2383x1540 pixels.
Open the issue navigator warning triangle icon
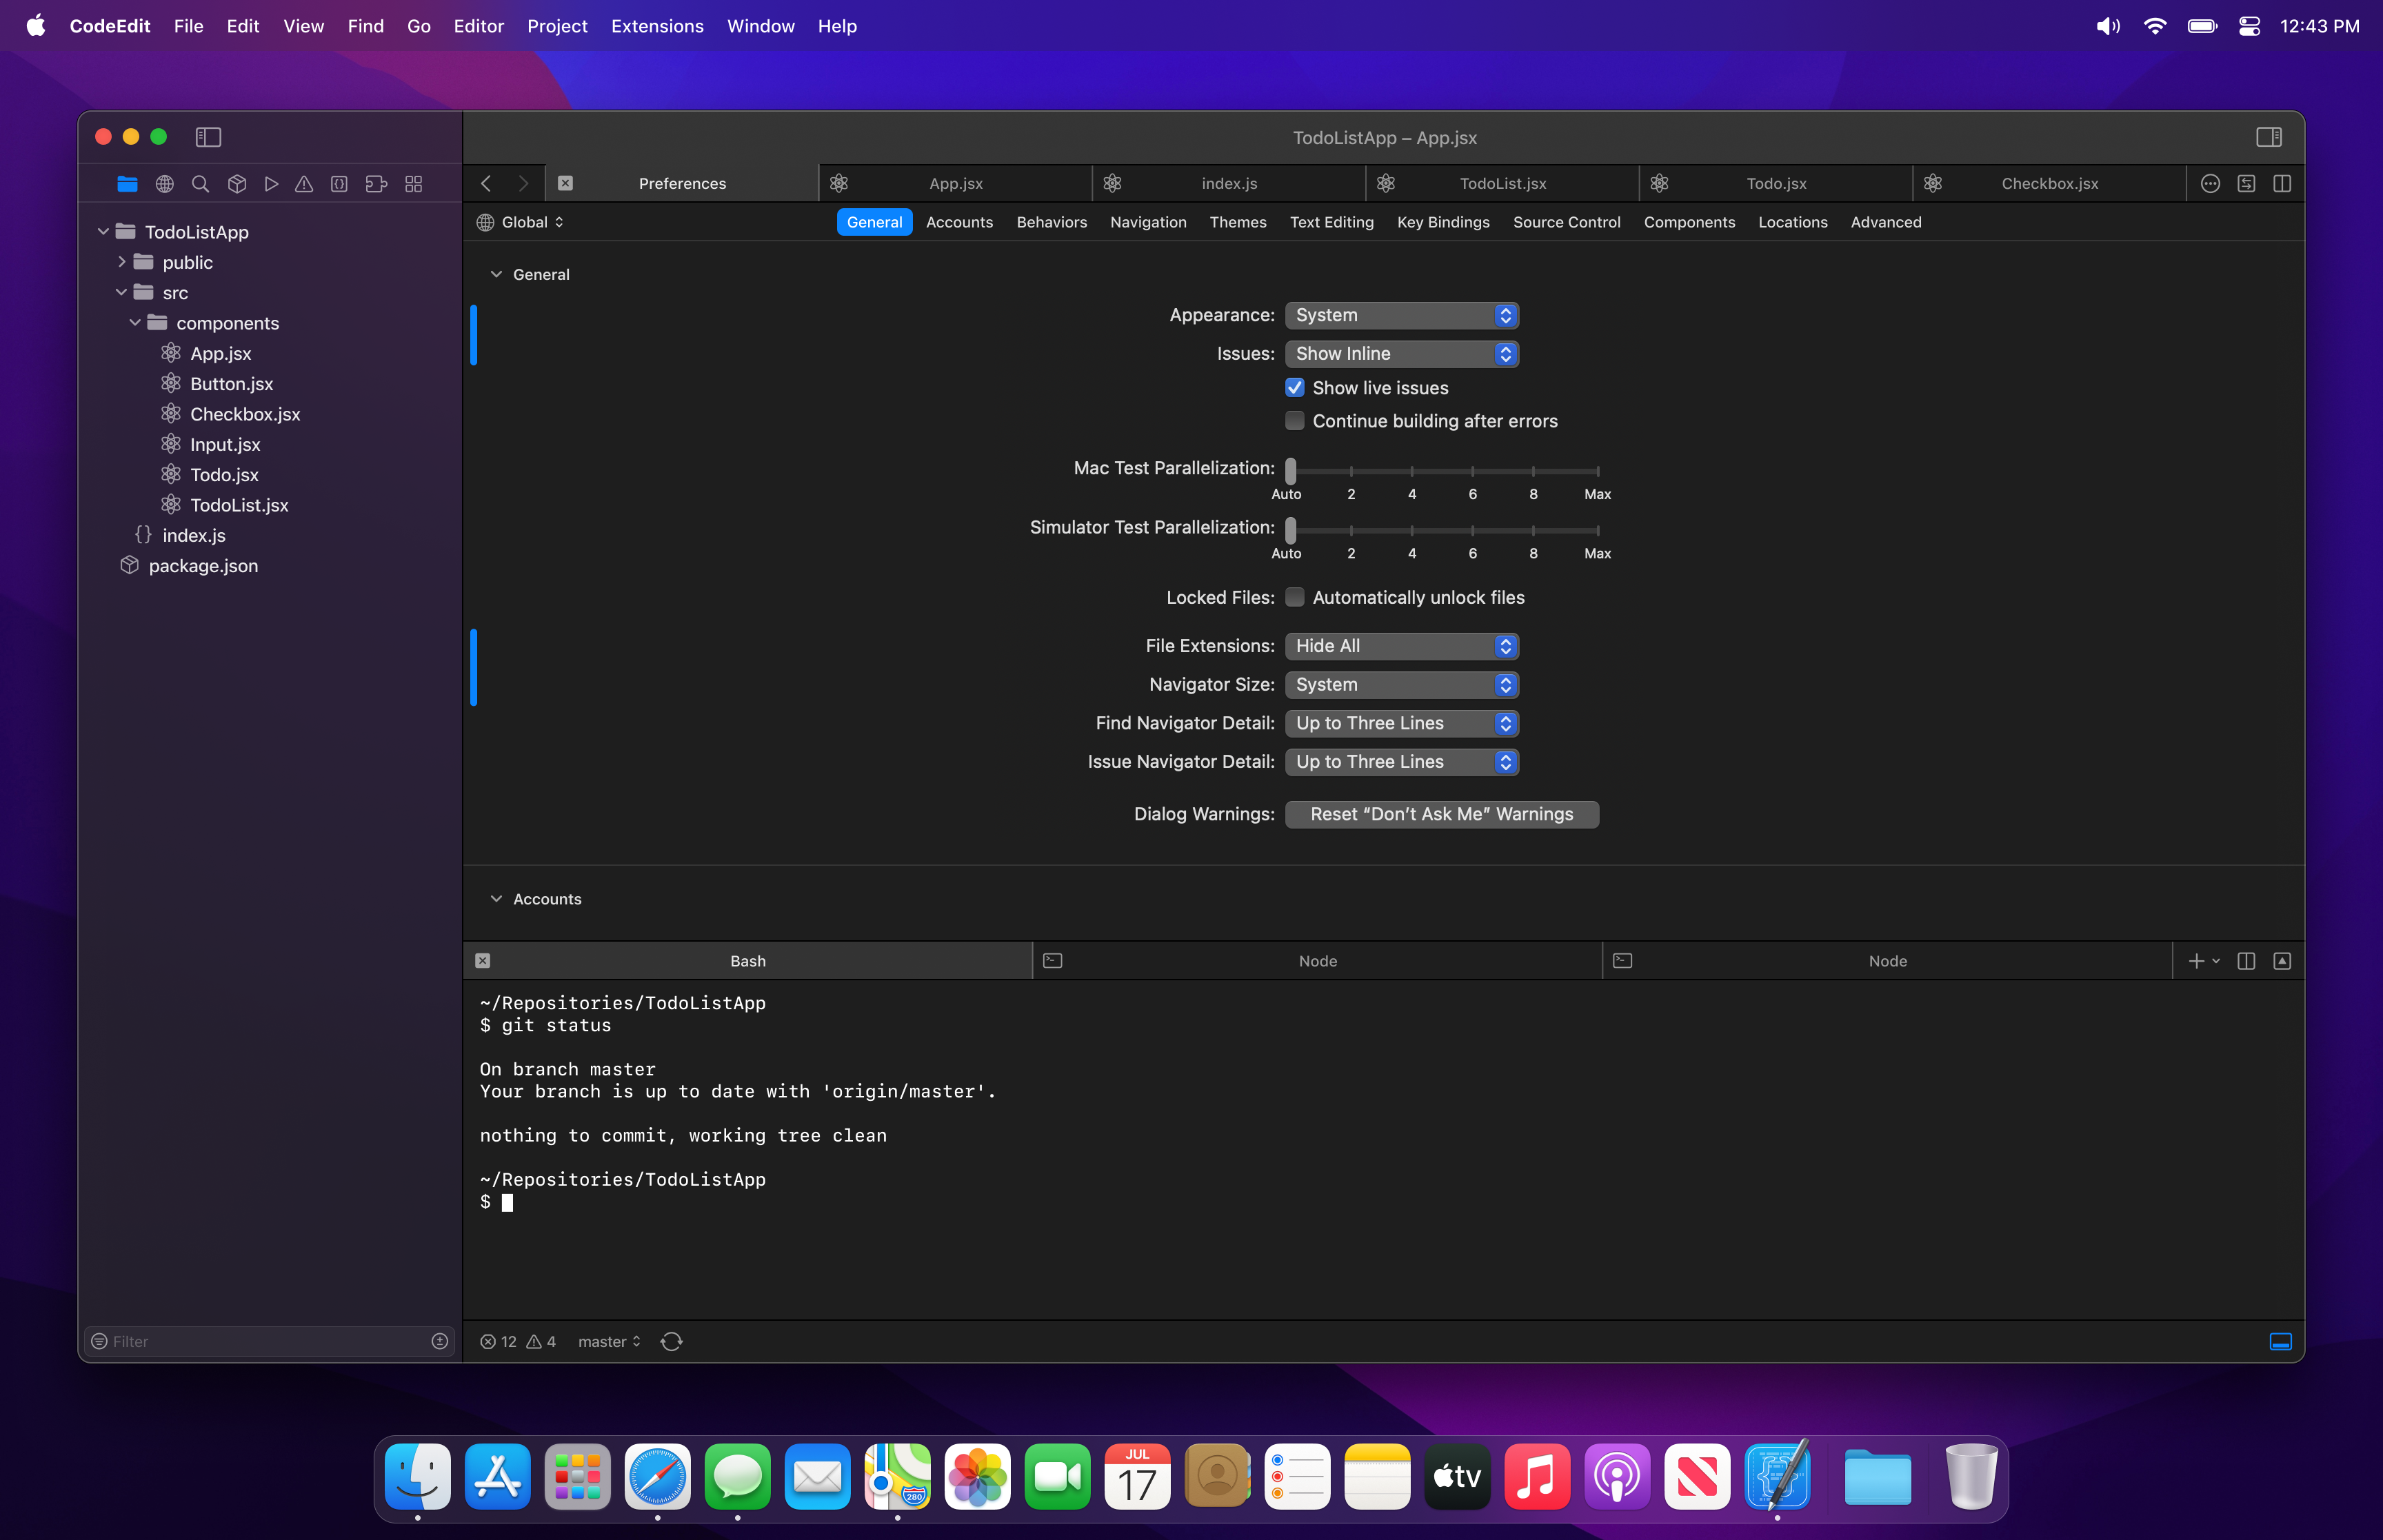pos(304,184)
